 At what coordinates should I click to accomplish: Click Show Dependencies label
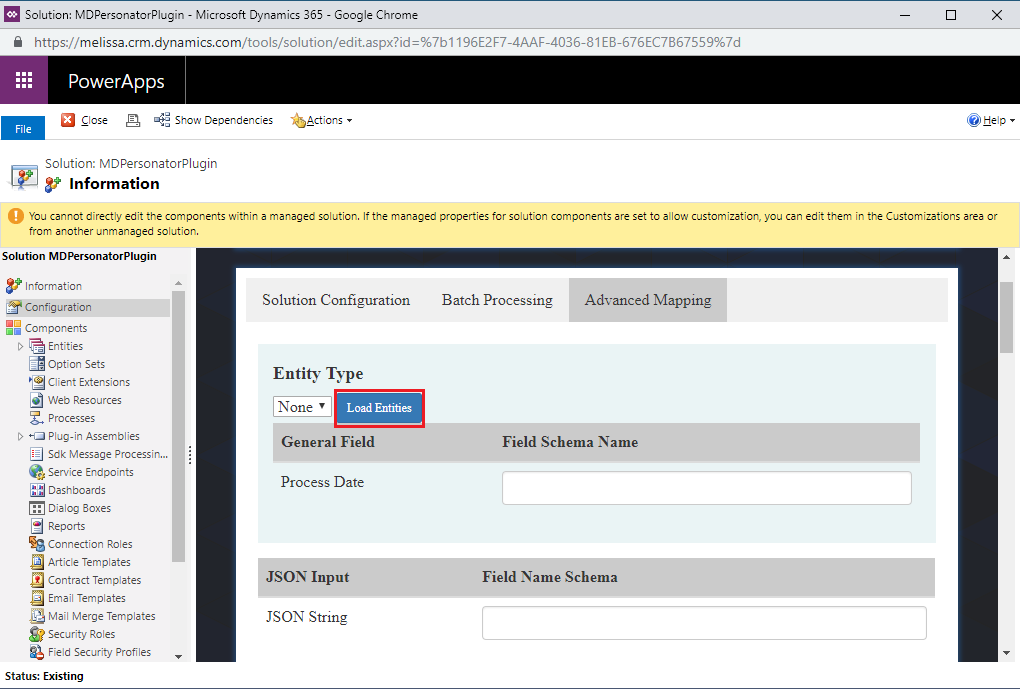tap(224, 120)
